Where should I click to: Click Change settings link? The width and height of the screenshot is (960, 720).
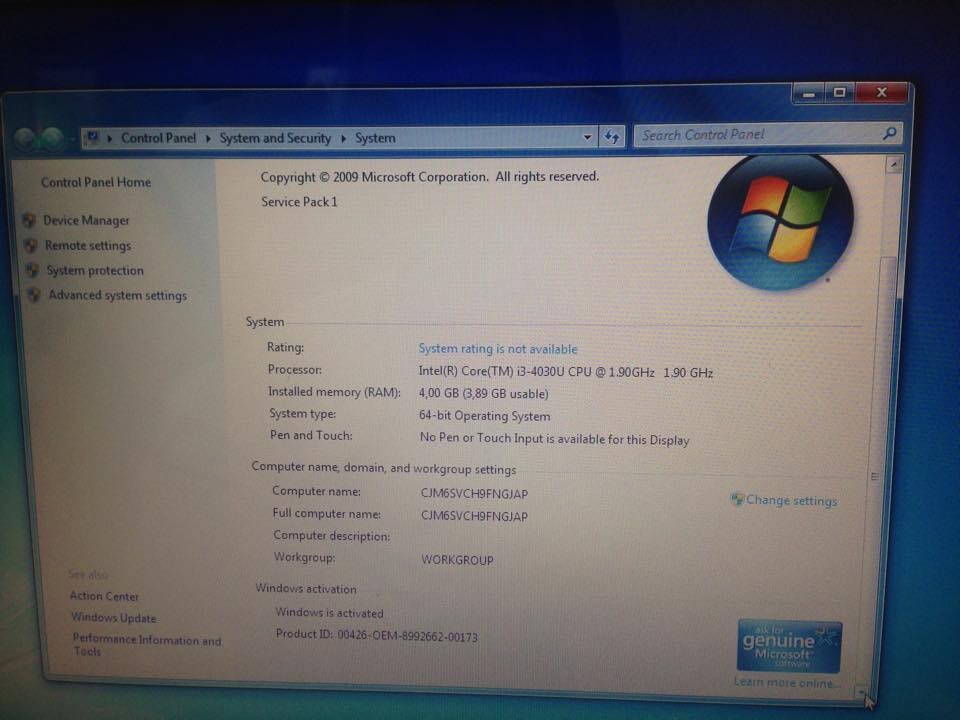pyautogui.click(x=791, y=501)
